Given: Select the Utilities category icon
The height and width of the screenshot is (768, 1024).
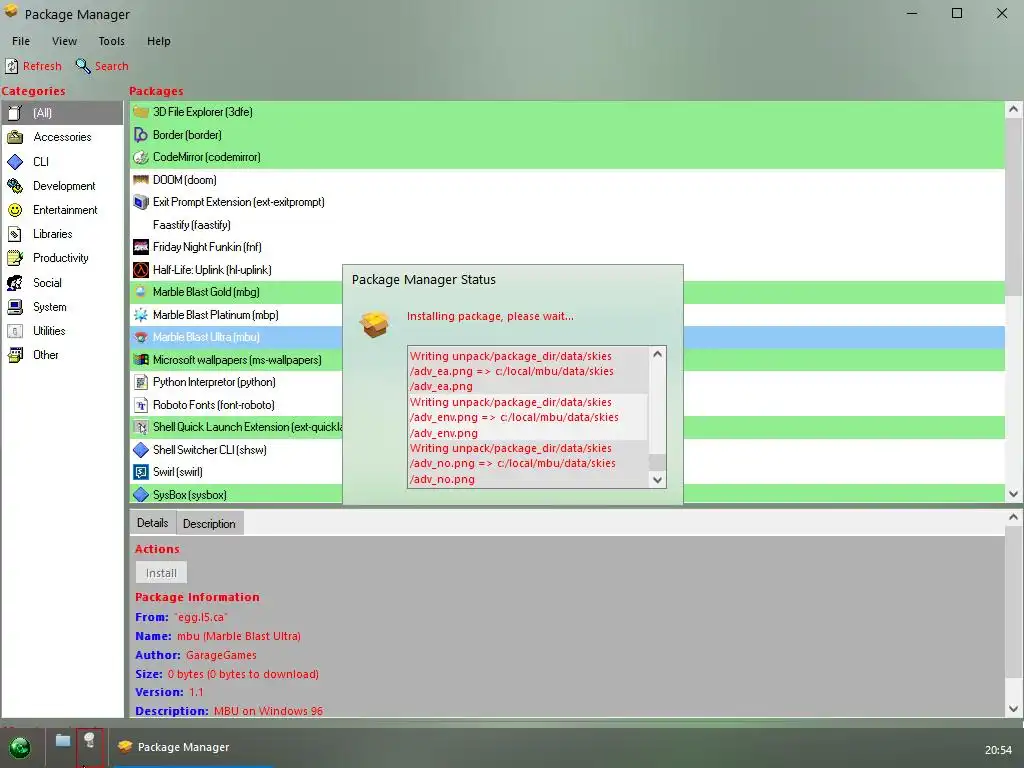Looking at the screenshot, I should tap(15, 331).
